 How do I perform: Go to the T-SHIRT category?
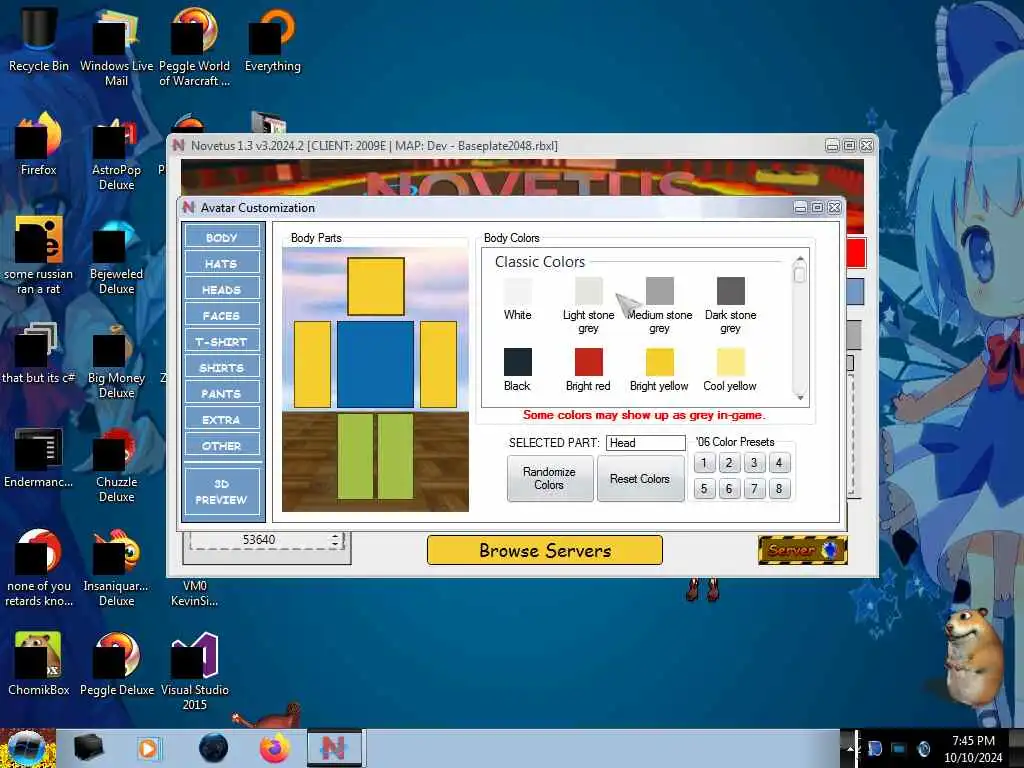pos(222,342)
